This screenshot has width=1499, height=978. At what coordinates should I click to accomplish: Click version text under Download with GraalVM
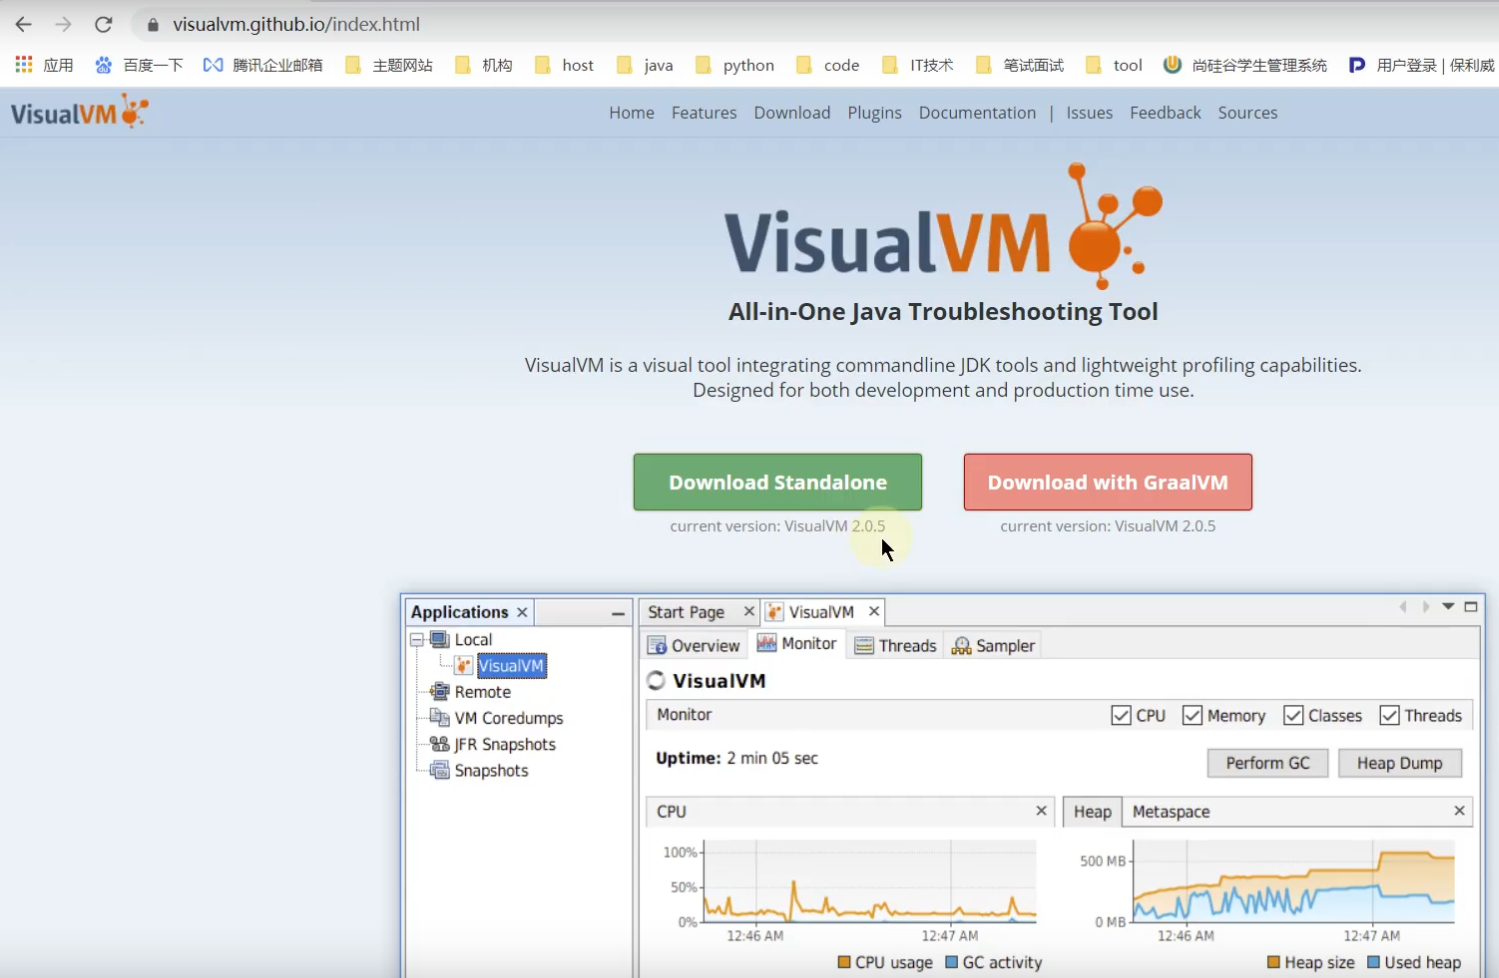[x=1108, y=526]
